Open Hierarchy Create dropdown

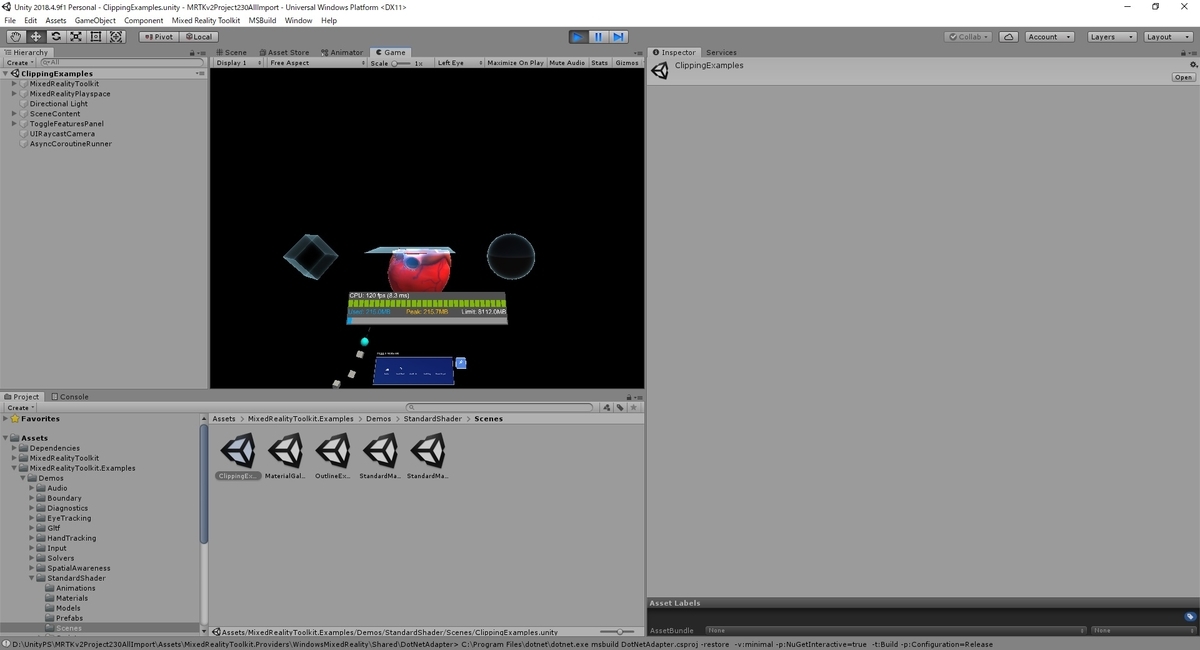point(20,62)
